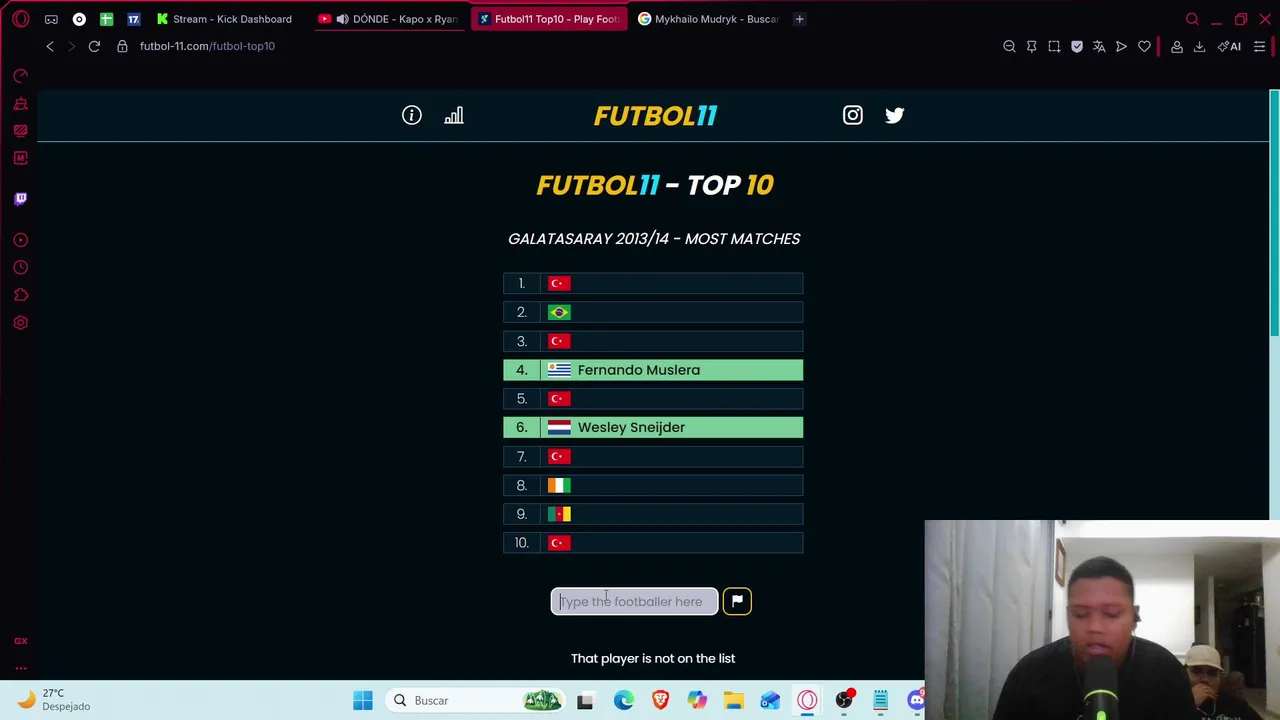Select row 8 with Ivory Coast flag
Image resolution: width=1280 pixels, height=720 pixels.
[653, 485]
